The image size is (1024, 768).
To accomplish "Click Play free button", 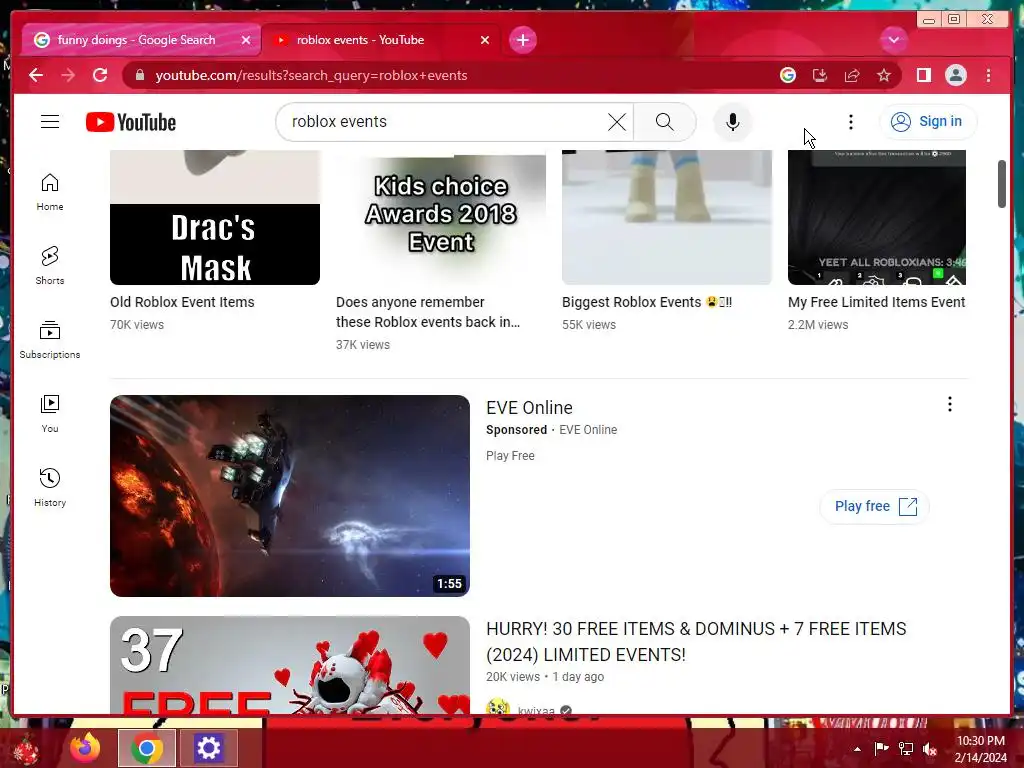I will [x=874, y=506].
